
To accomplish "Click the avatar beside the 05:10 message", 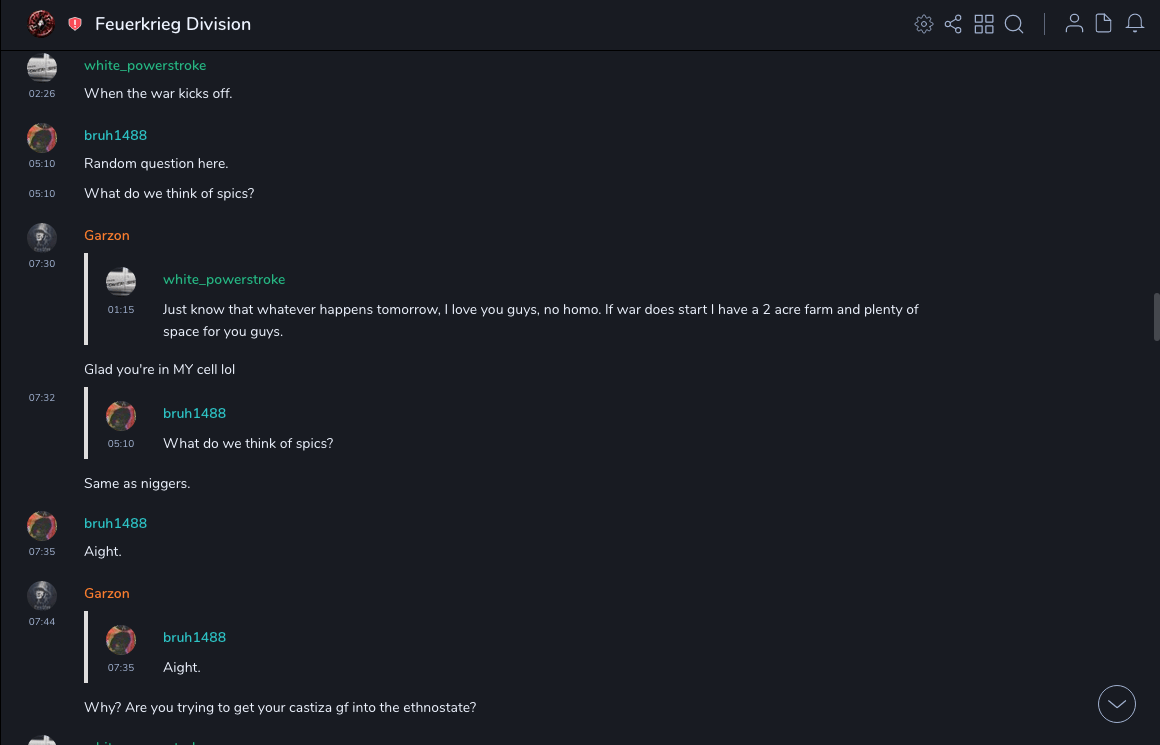I will point(42,138).
